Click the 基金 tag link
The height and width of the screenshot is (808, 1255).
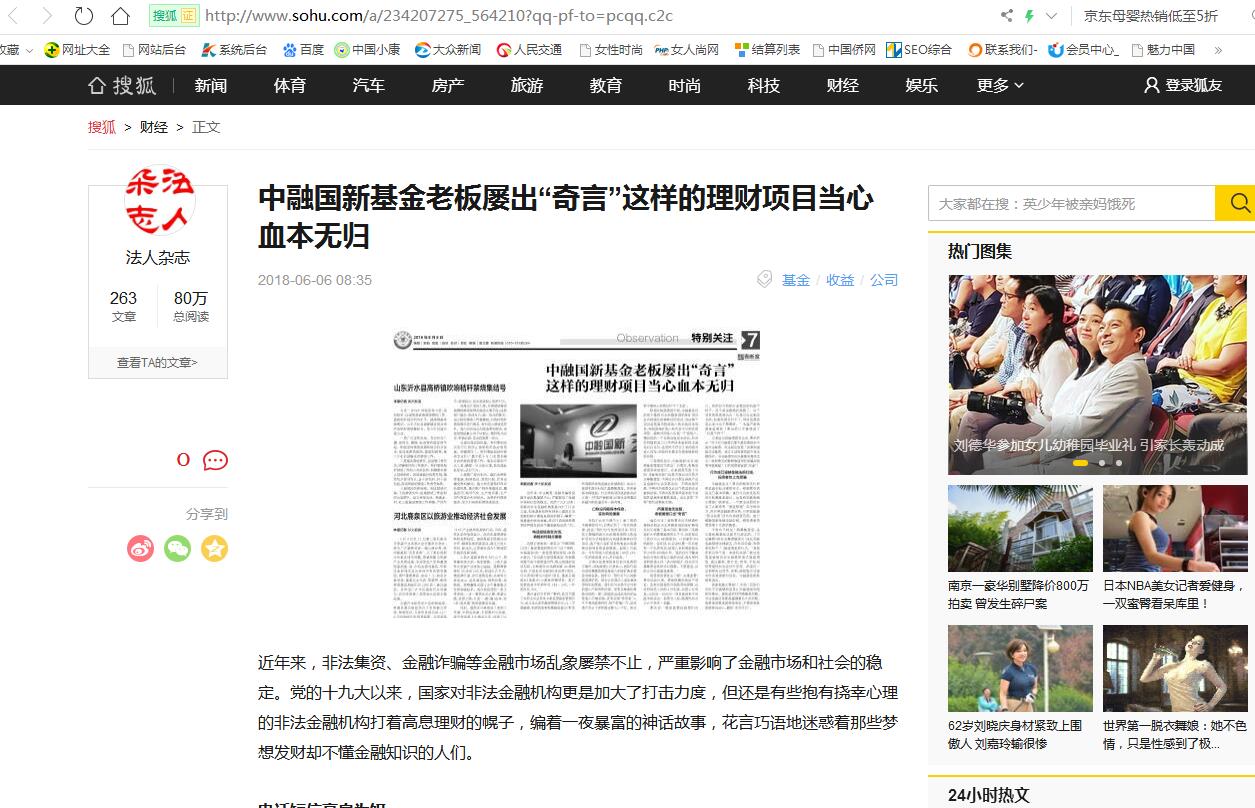tap(796, 280)
